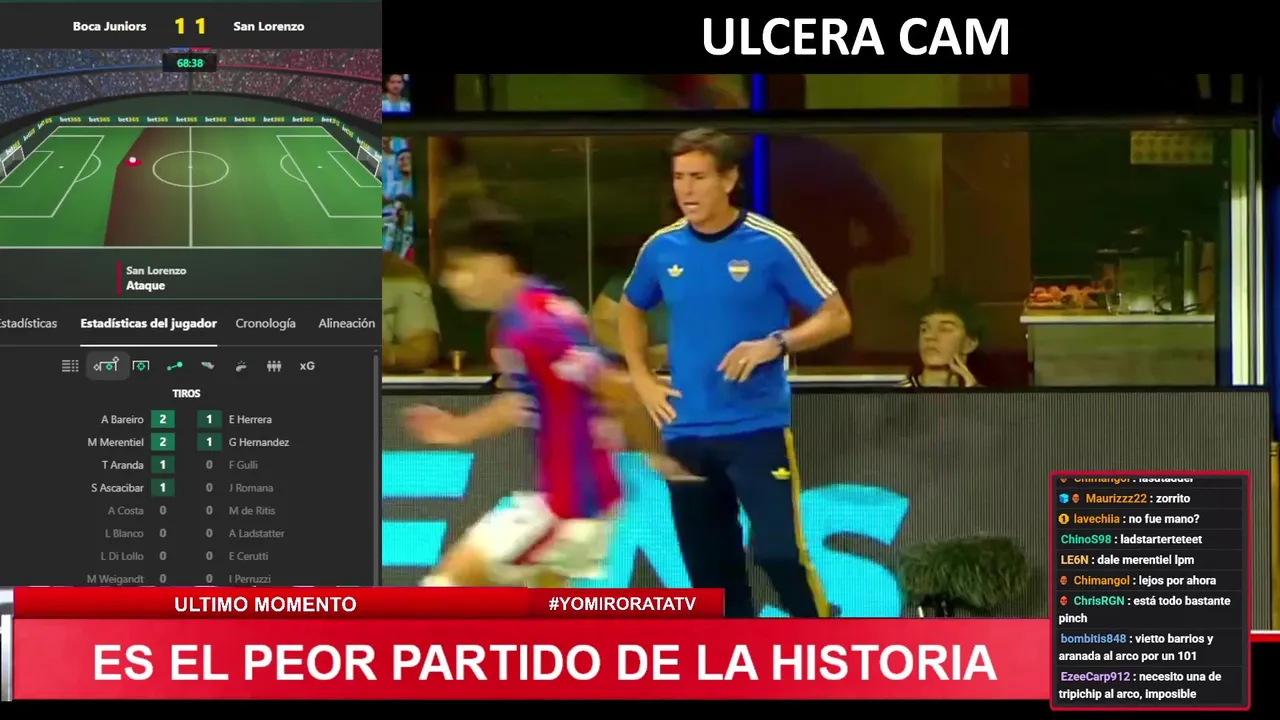1280x720 pixels.
Task: Open the Estadísticas tab
Action: [28, 323]
